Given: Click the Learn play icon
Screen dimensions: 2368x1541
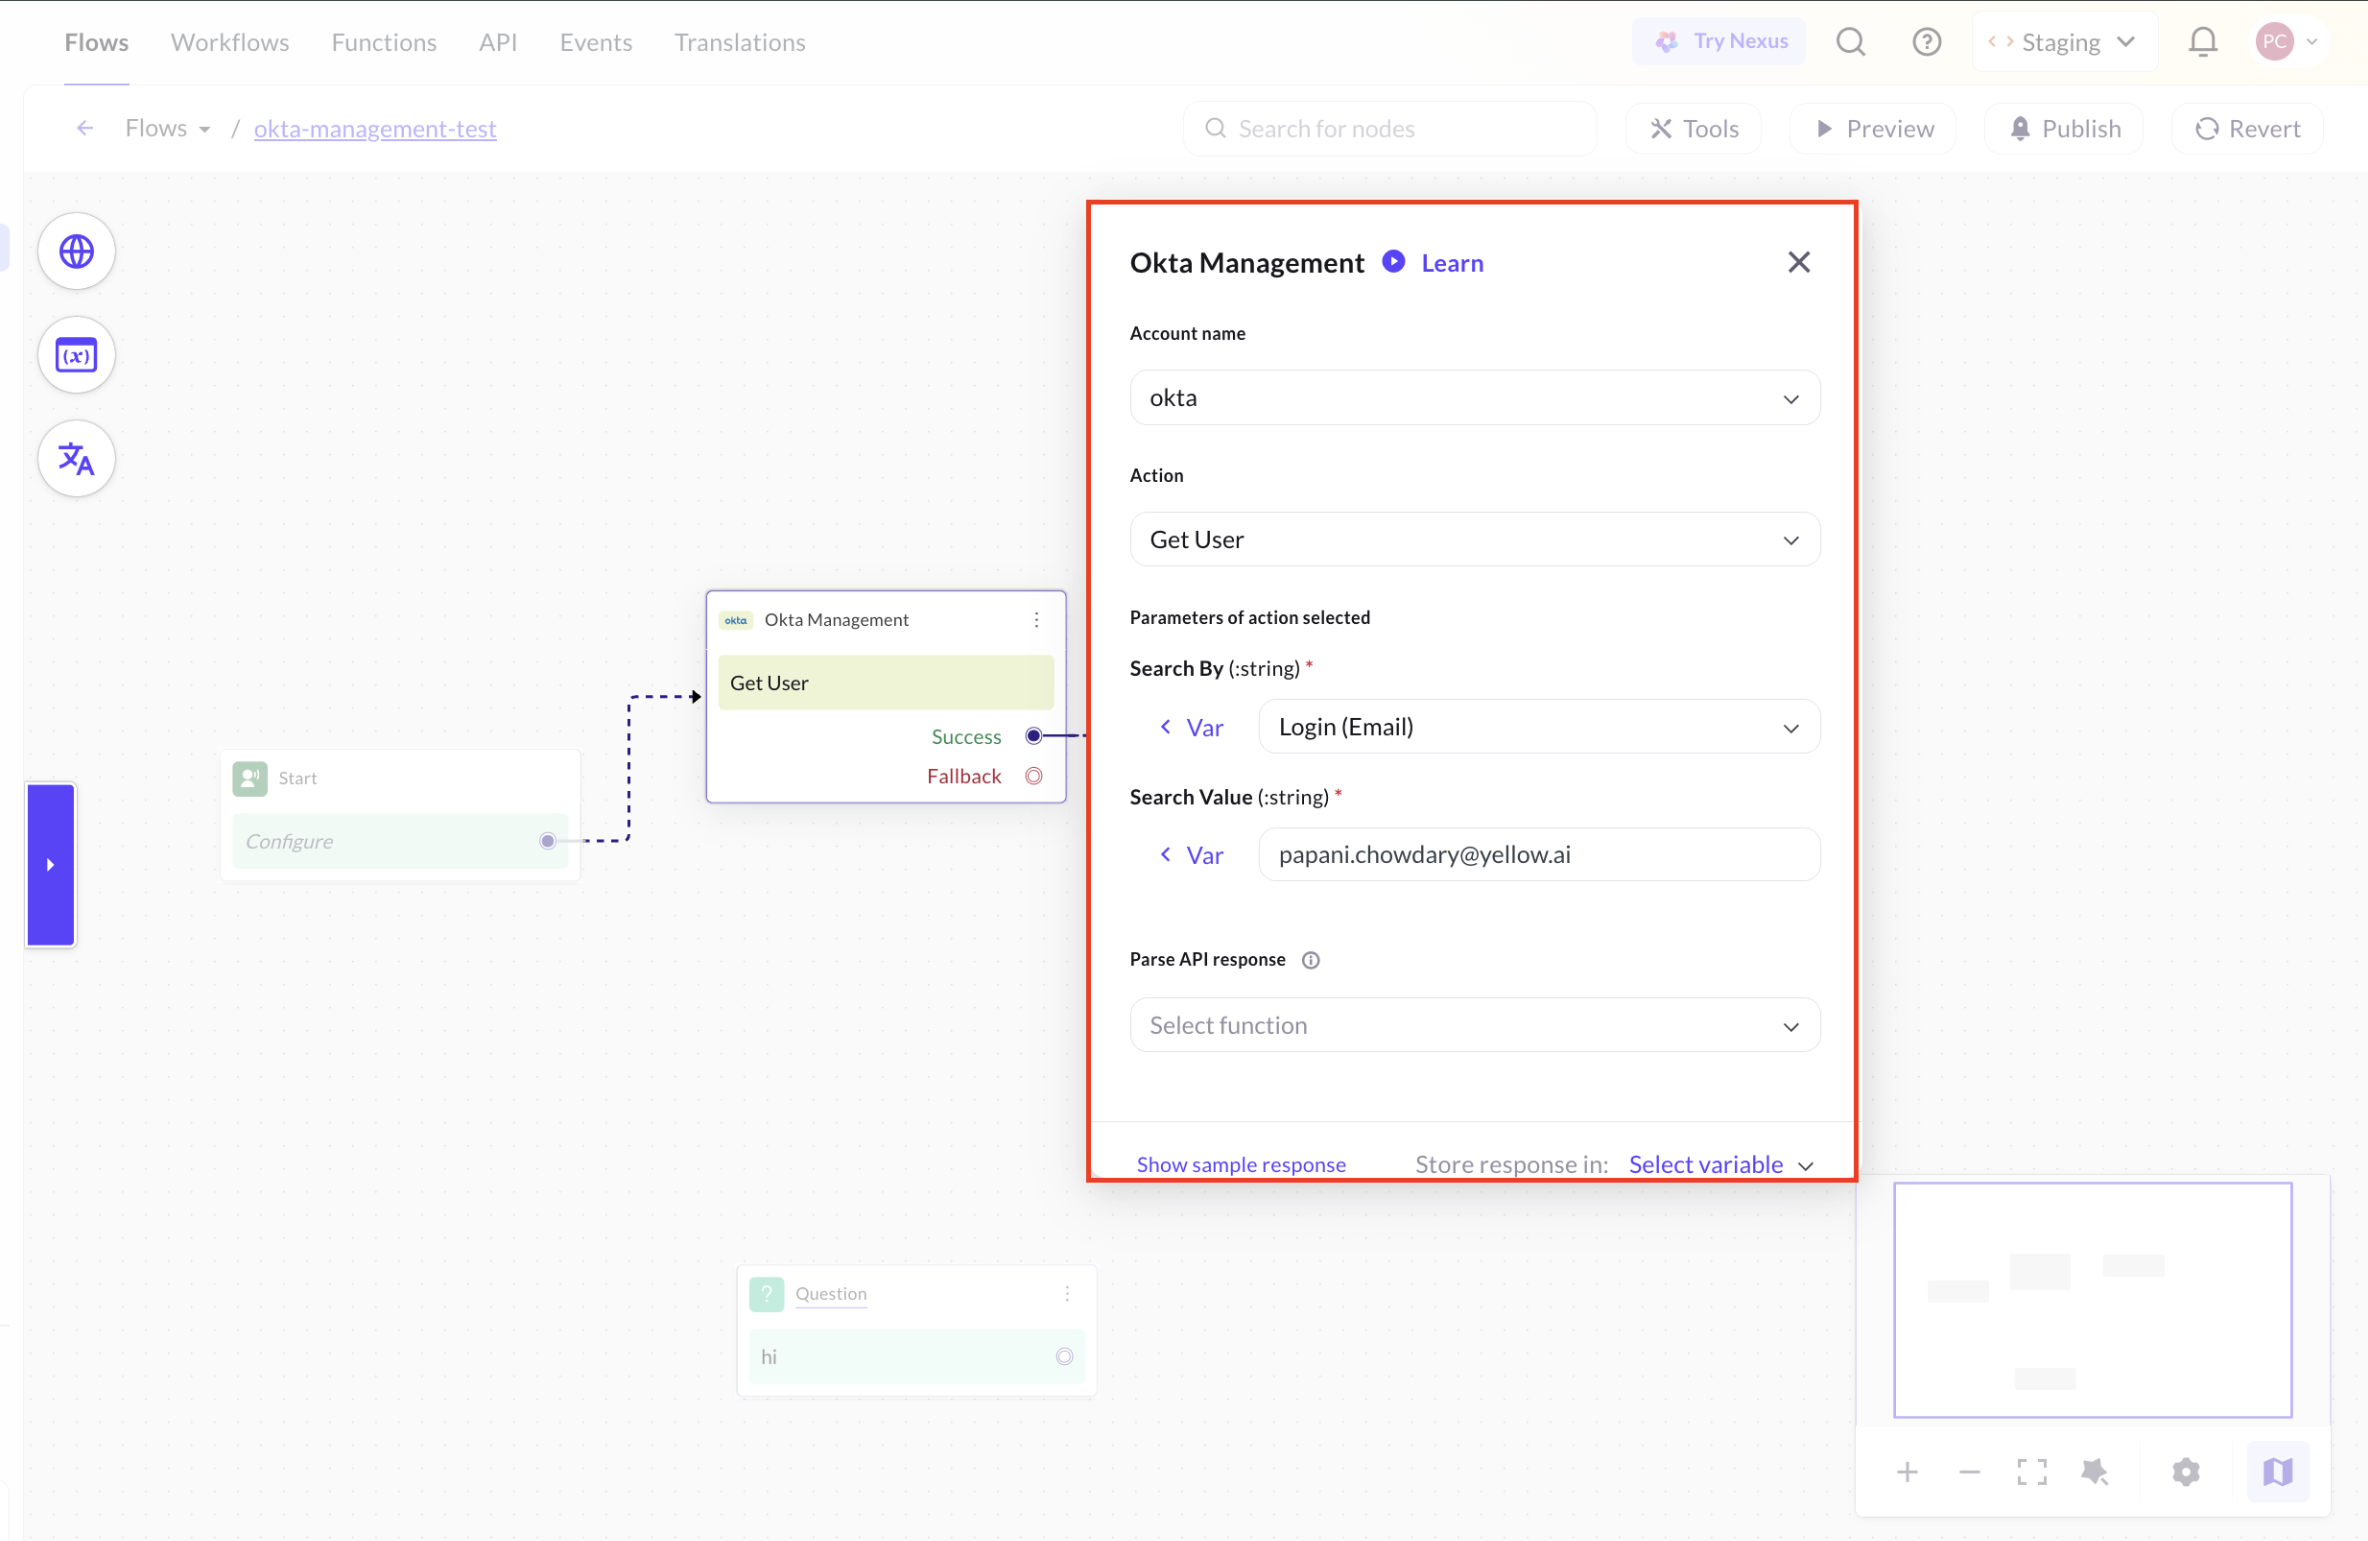Looking at the screenshot, I should pos(1393,262).
